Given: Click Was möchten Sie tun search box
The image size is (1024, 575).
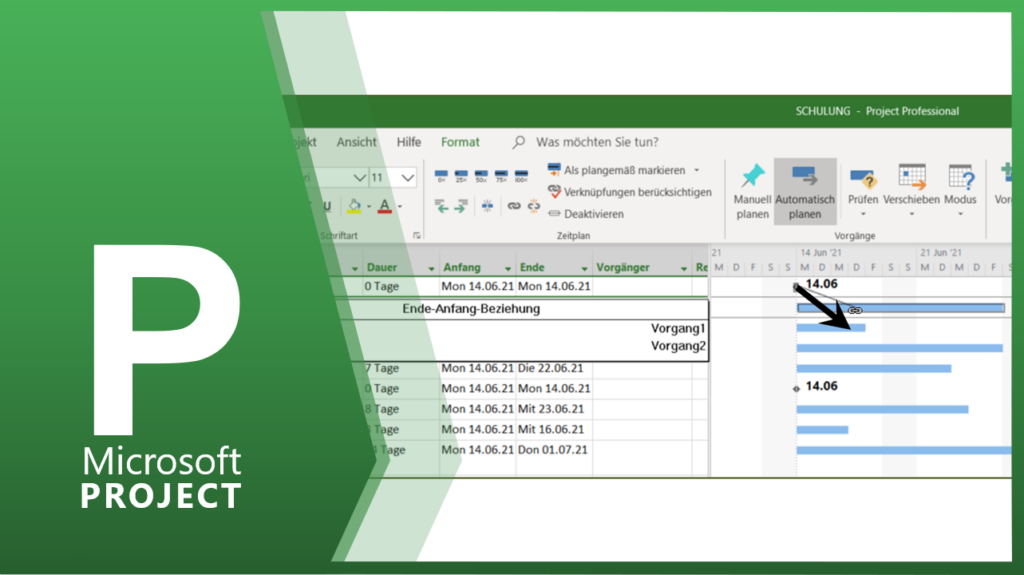Looking at the screenshot, I should (x=597, y=142).
